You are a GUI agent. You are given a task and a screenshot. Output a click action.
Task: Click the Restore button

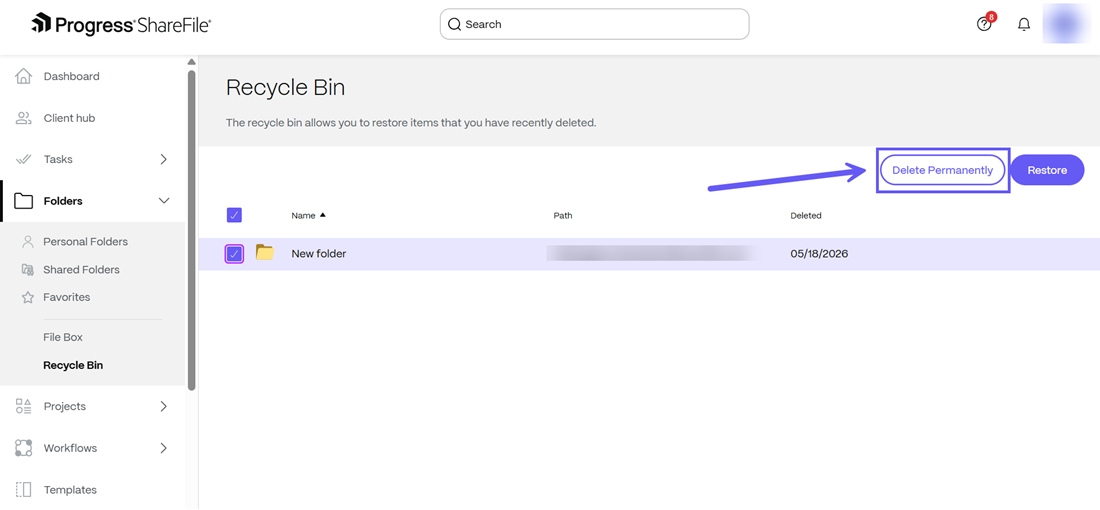tap(1047, 170)
